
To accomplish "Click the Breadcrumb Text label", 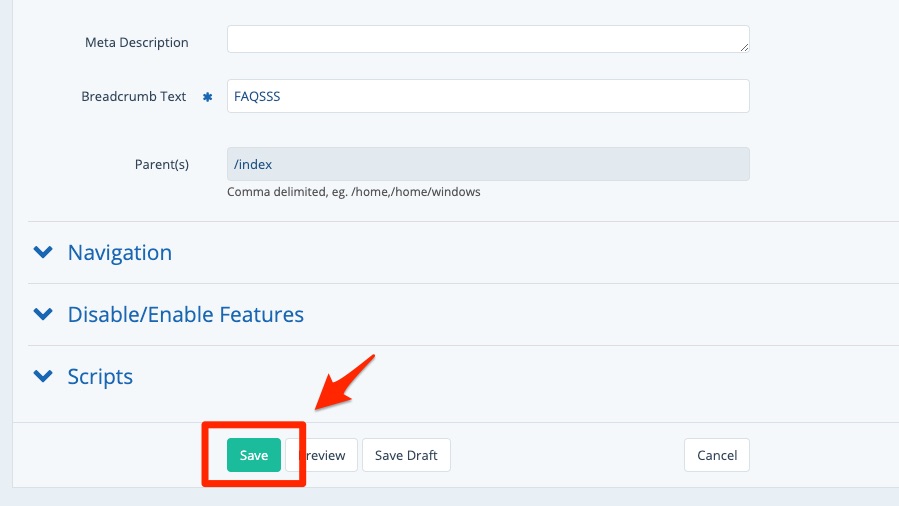I will (134, 97).
